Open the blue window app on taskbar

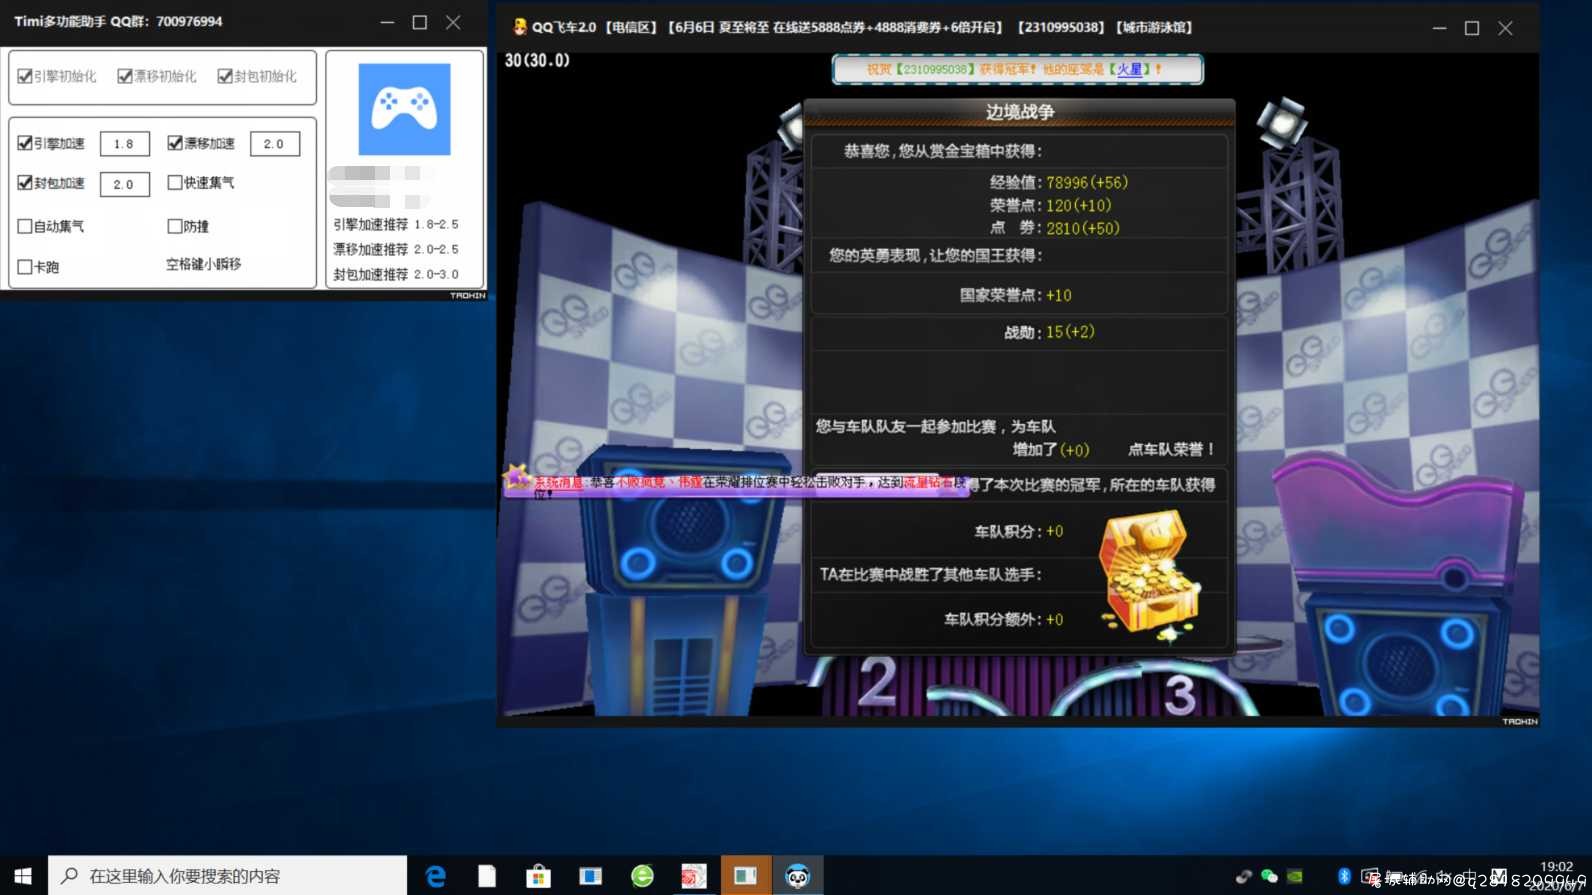pyautogui.click(x=591, y=876)
